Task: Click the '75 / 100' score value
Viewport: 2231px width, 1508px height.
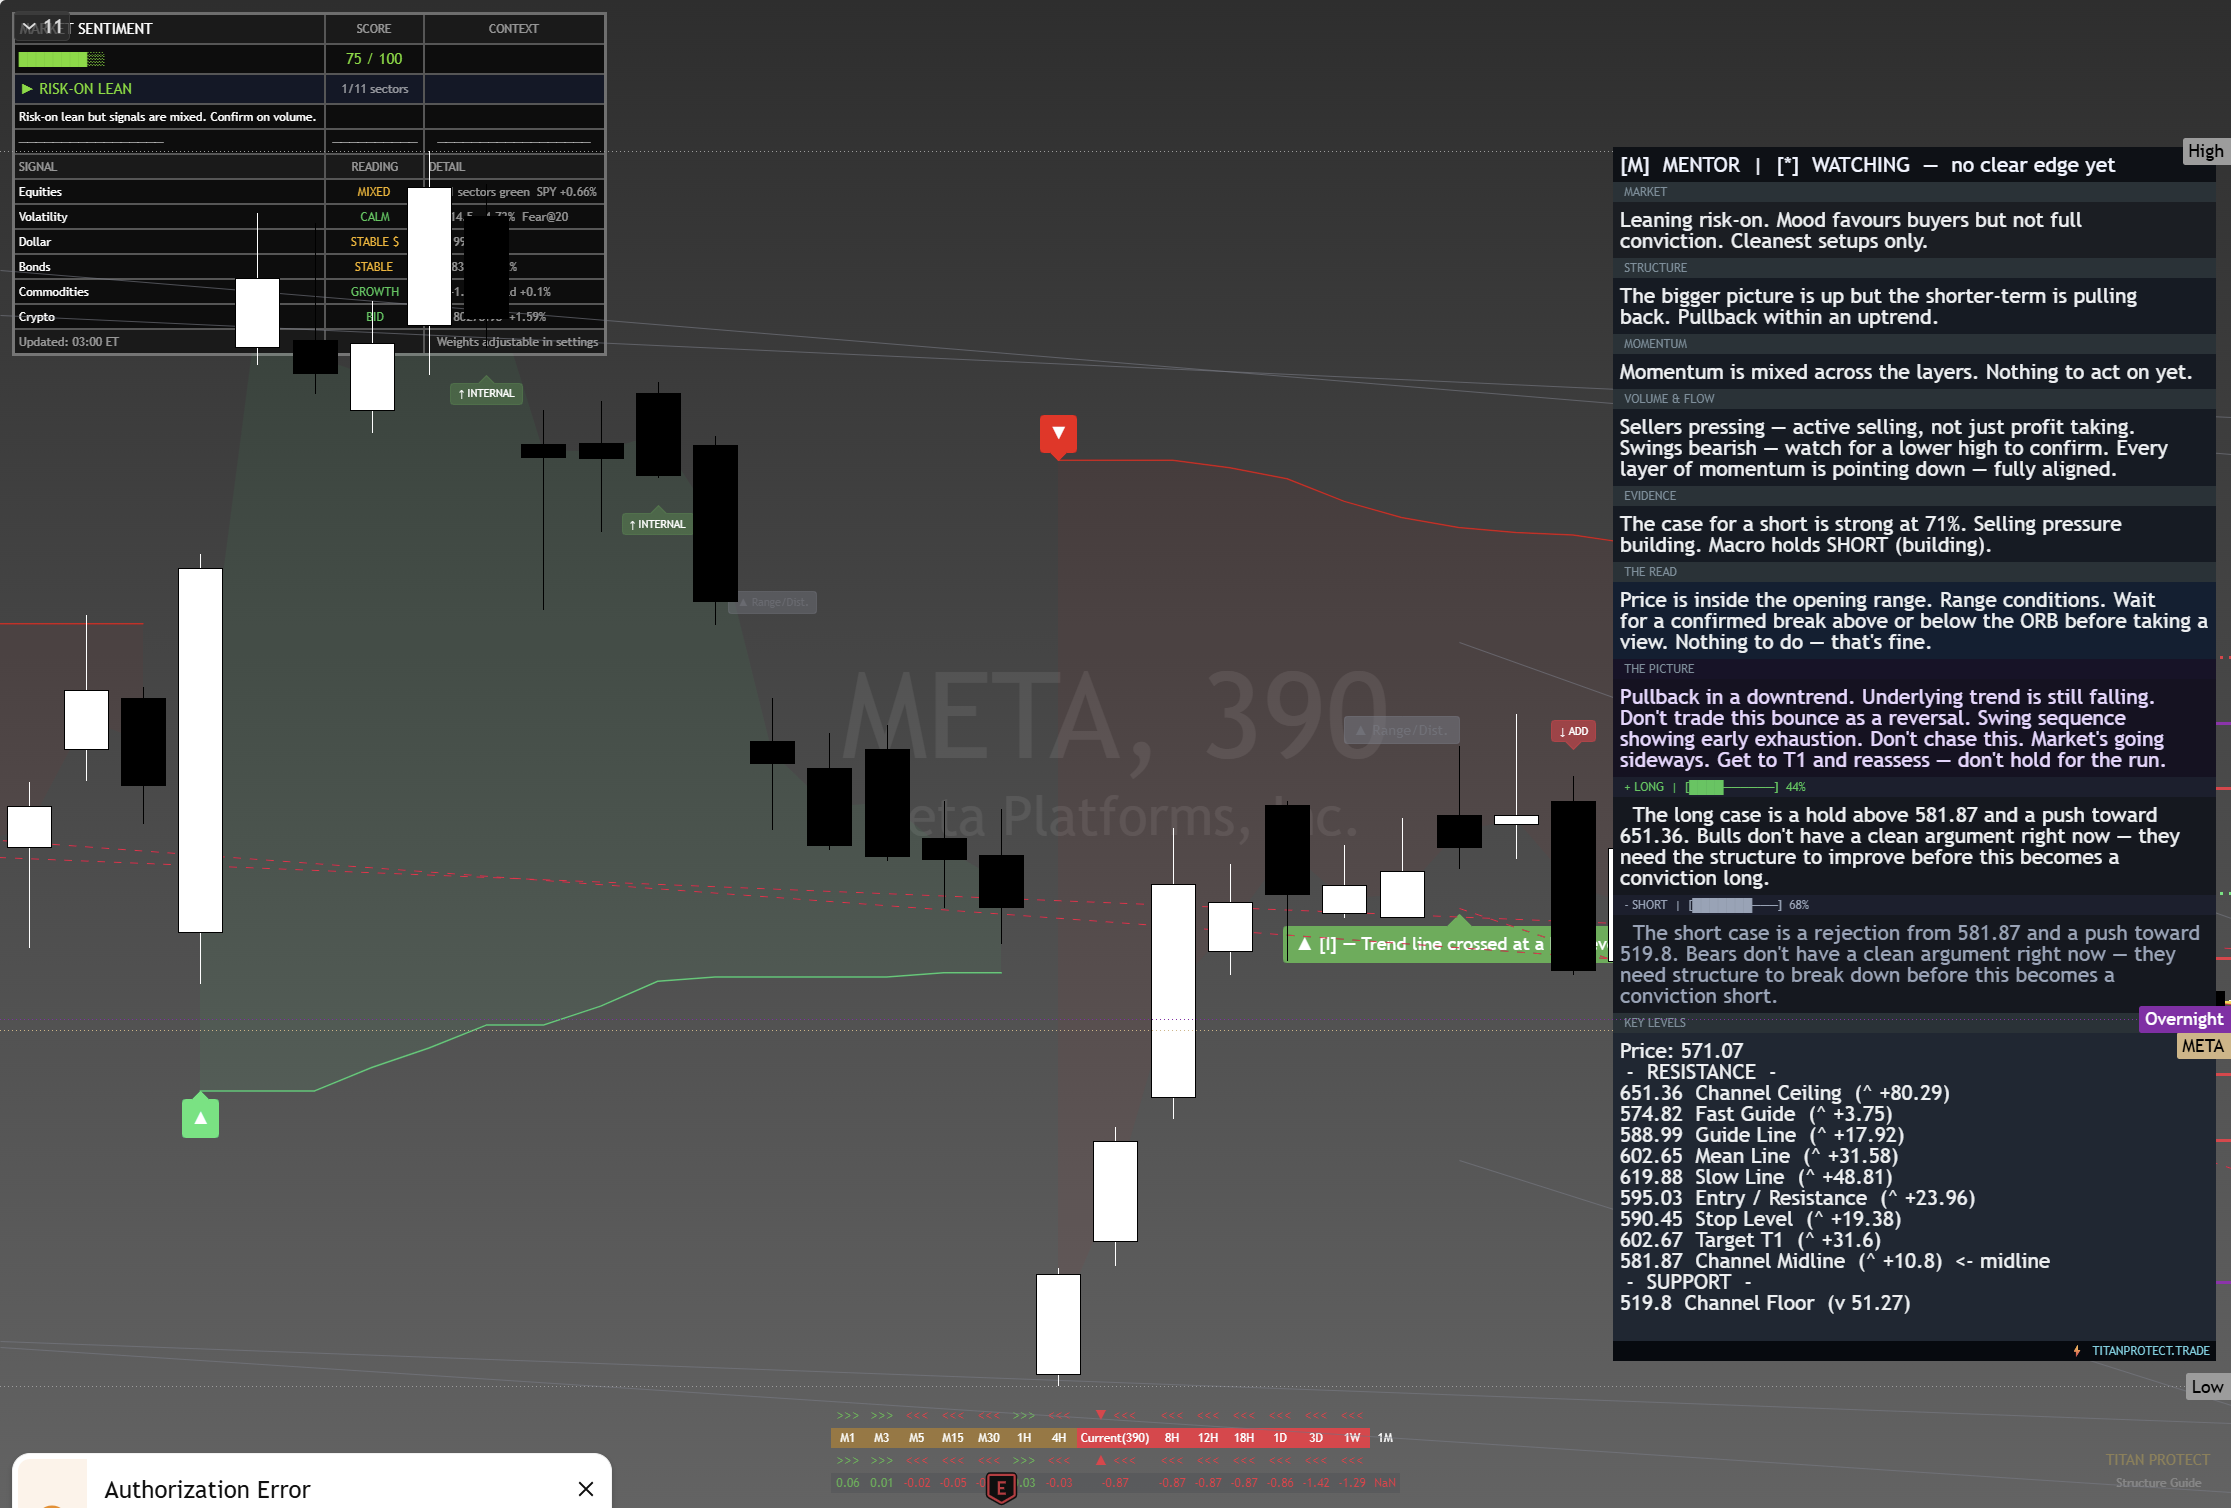Action: pyautogui.click(x=374, y=59)
